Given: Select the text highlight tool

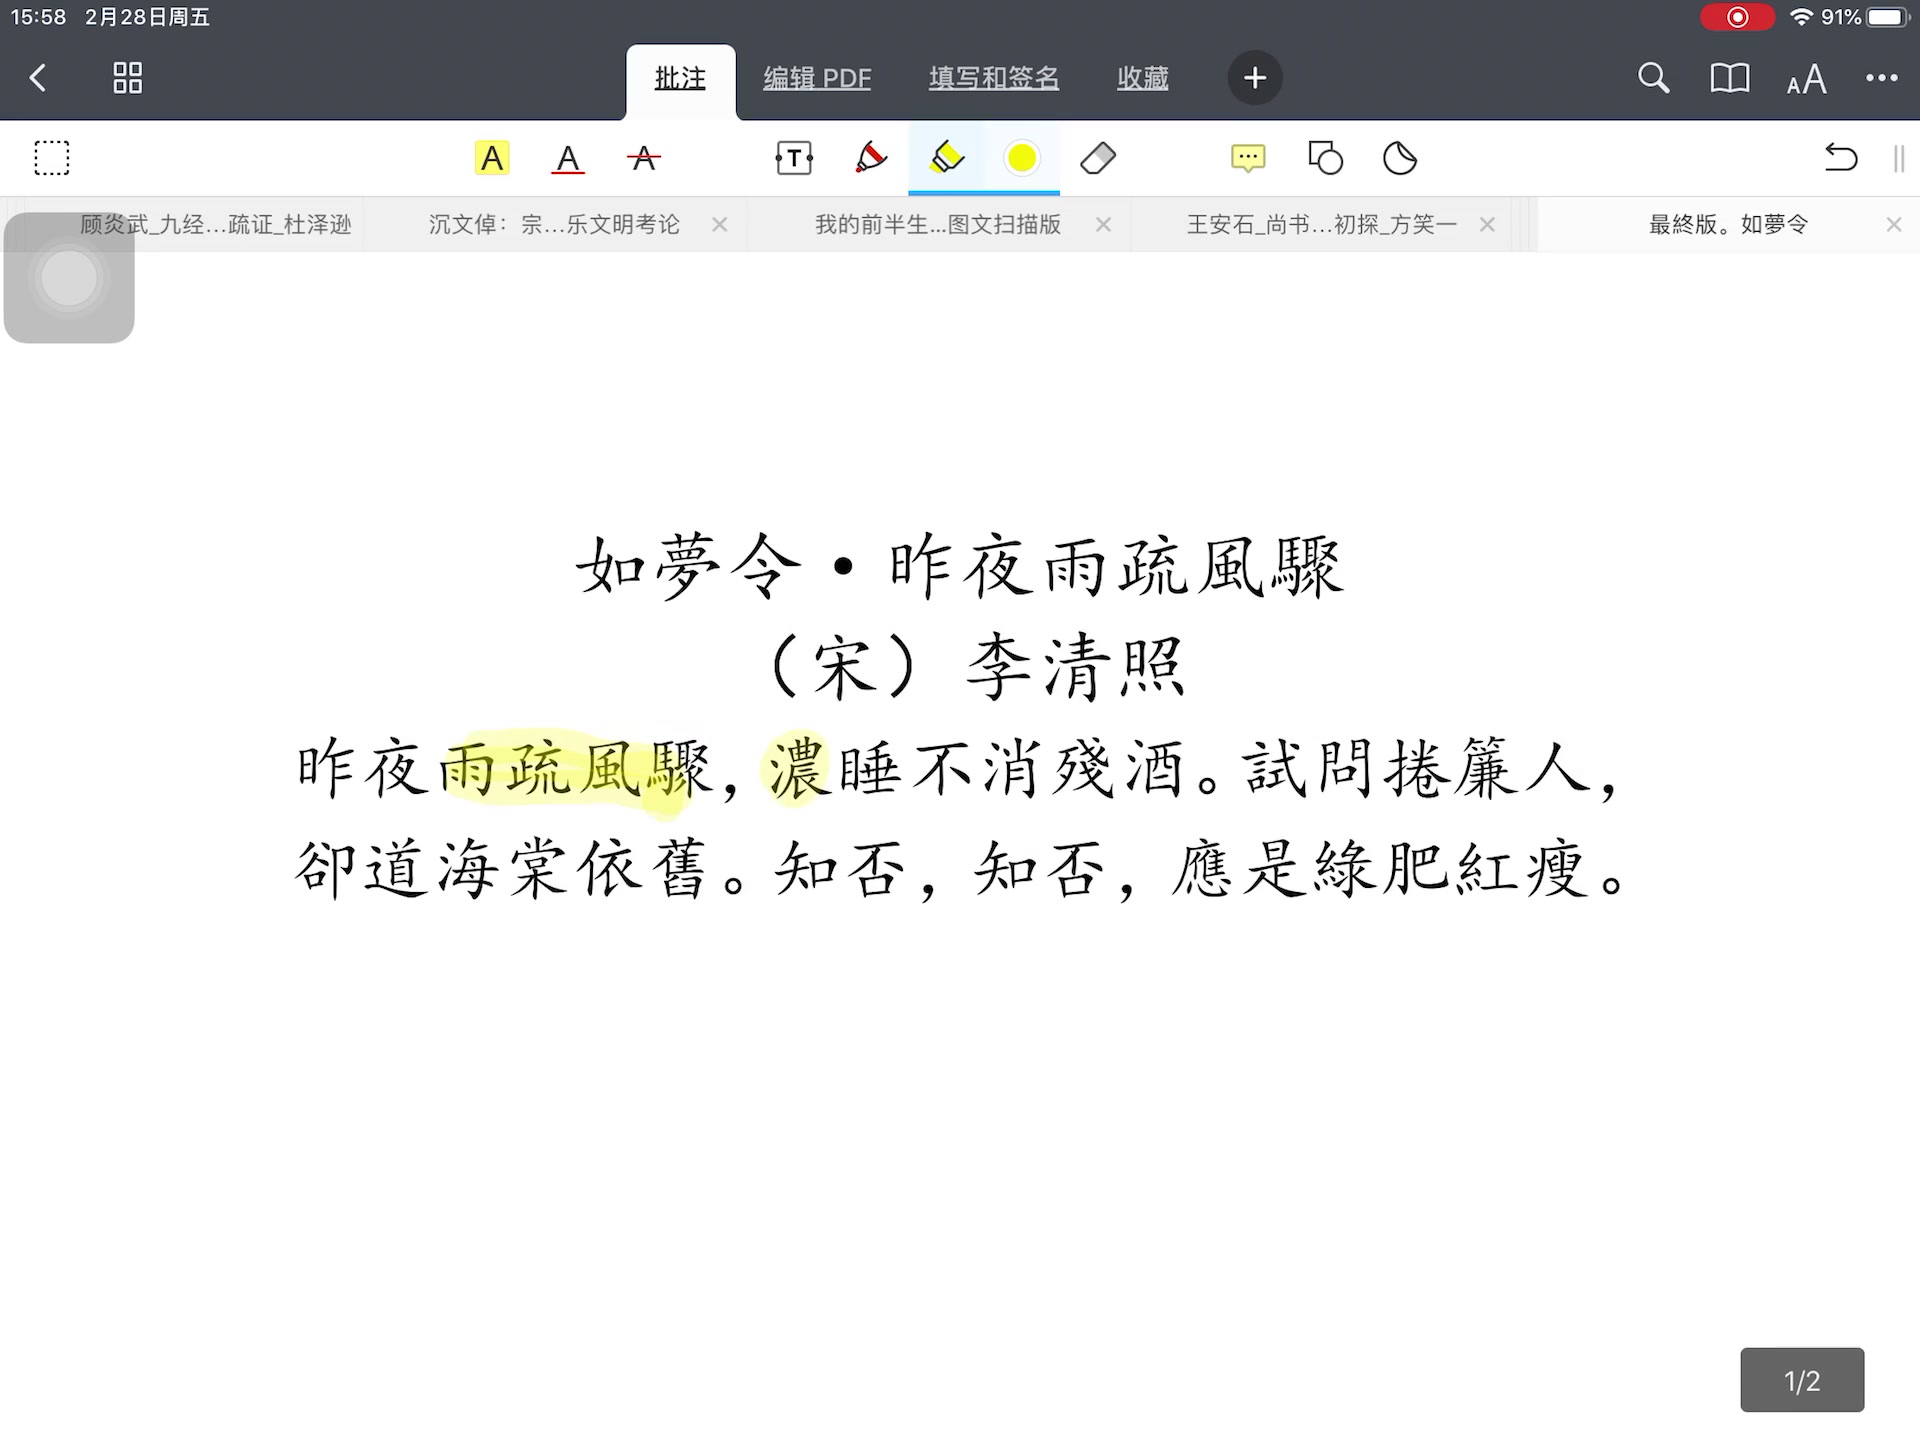Looking at the screenshot, I should pos(492,158).
